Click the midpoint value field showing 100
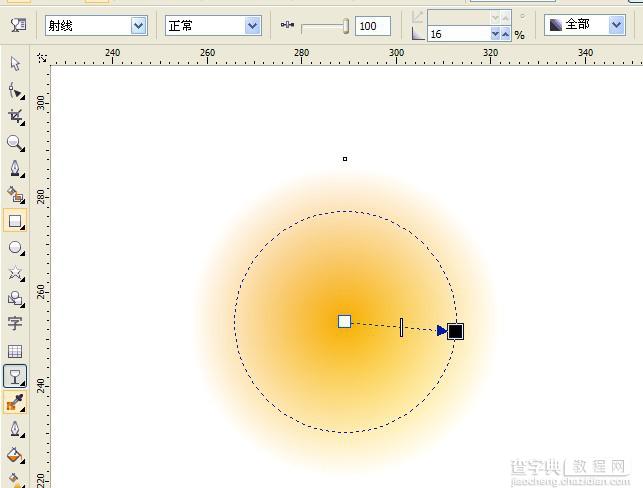Viewport: 643px width, 488px height. (x=373, y=26)
